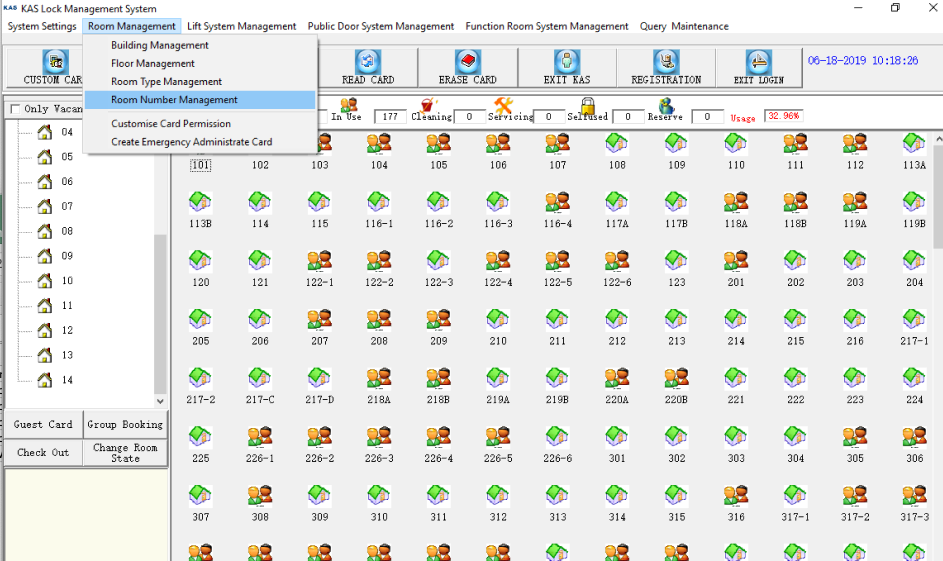Open Function Room System Management menu
Viewport: 943px width, 561px height.
tap(547, 26)
